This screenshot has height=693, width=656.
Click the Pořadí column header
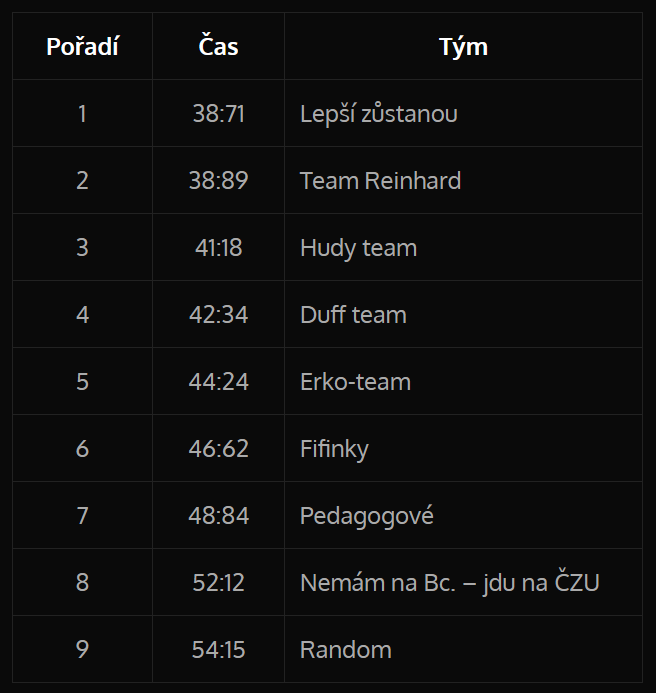point(82,46)
